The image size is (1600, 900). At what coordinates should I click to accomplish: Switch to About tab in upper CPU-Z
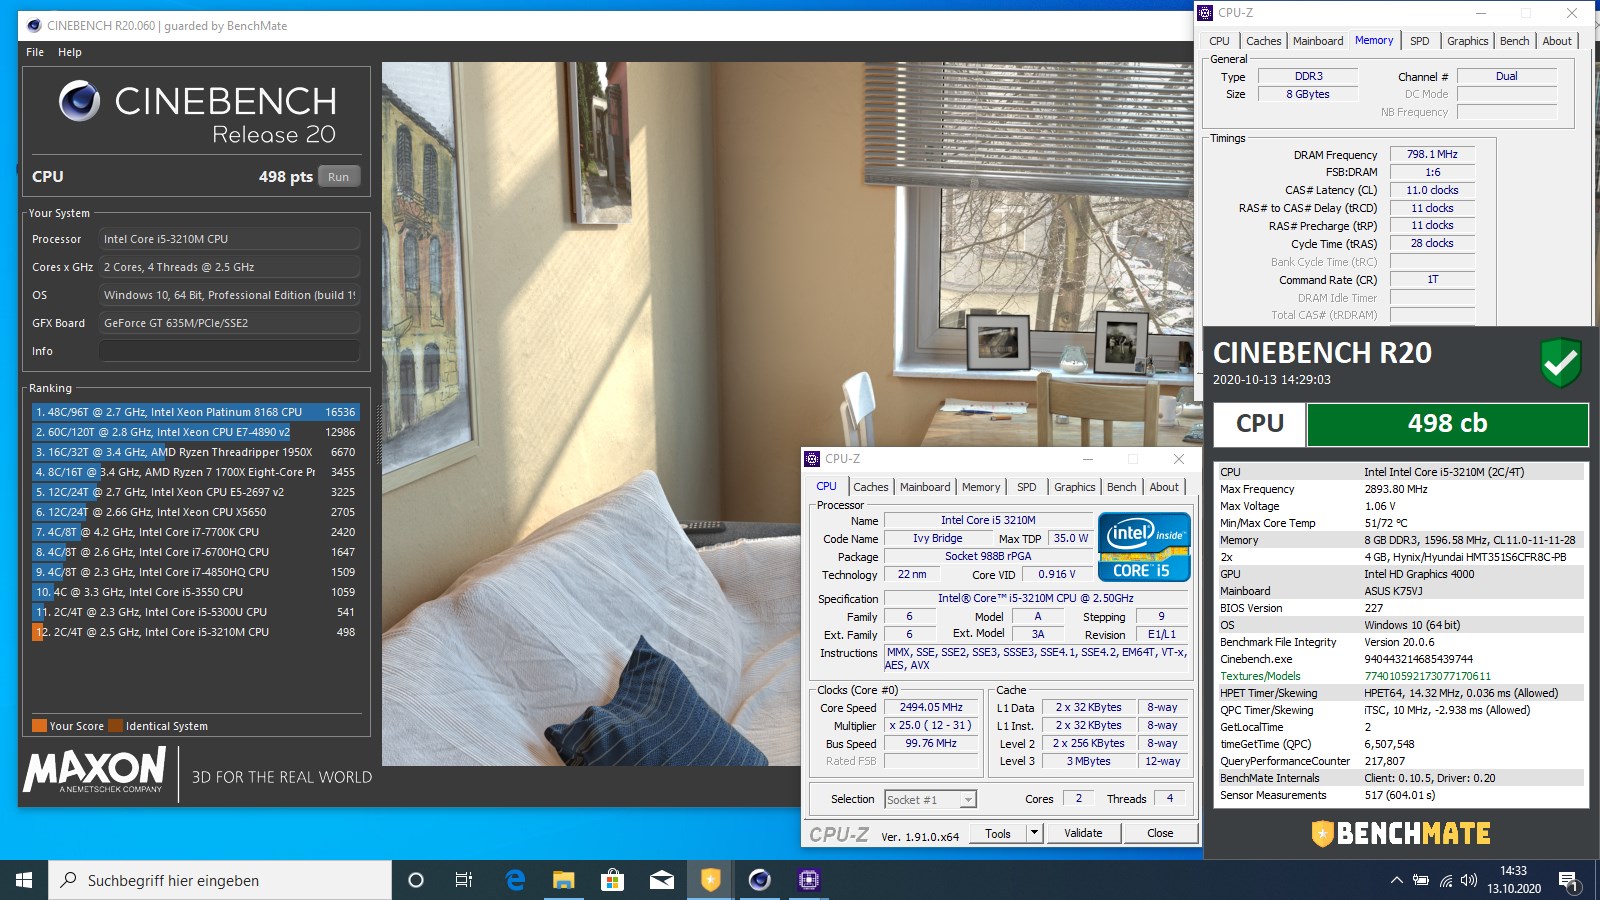[1557, 41]
